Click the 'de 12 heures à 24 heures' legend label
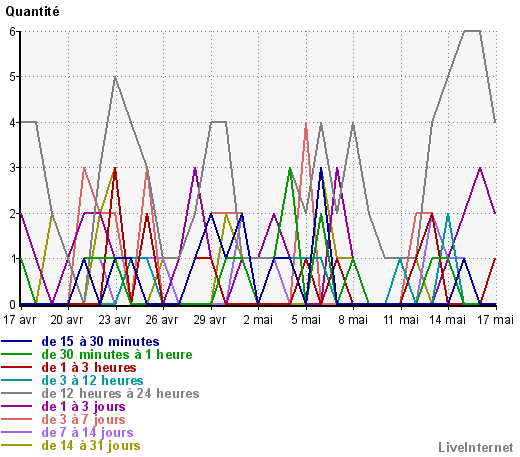The image size is (520, 457). pyautogui.click(x=120, y=394)
